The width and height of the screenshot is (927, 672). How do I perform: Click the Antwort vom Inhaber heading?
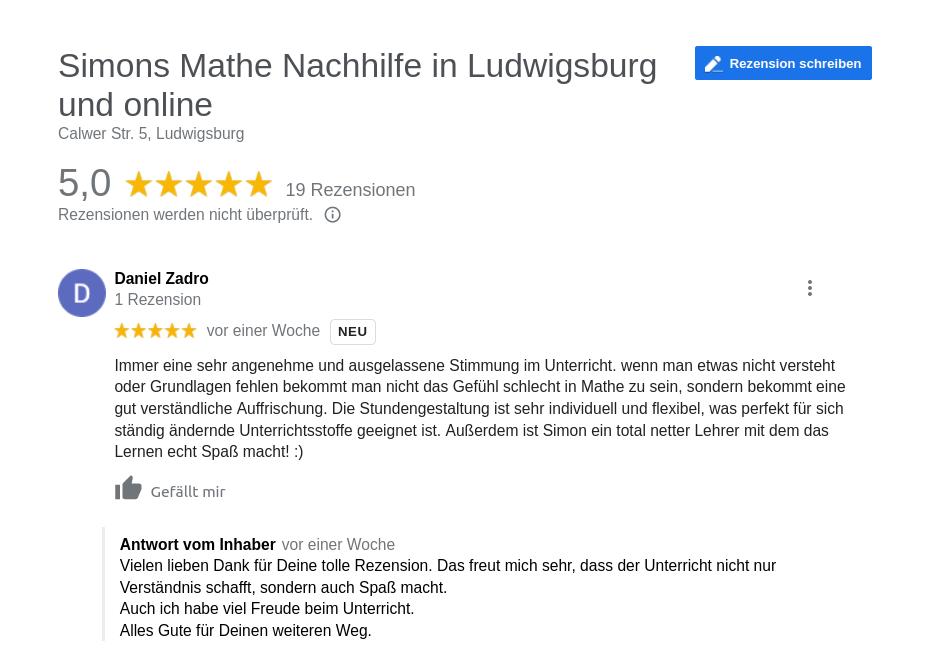point(197,545)
